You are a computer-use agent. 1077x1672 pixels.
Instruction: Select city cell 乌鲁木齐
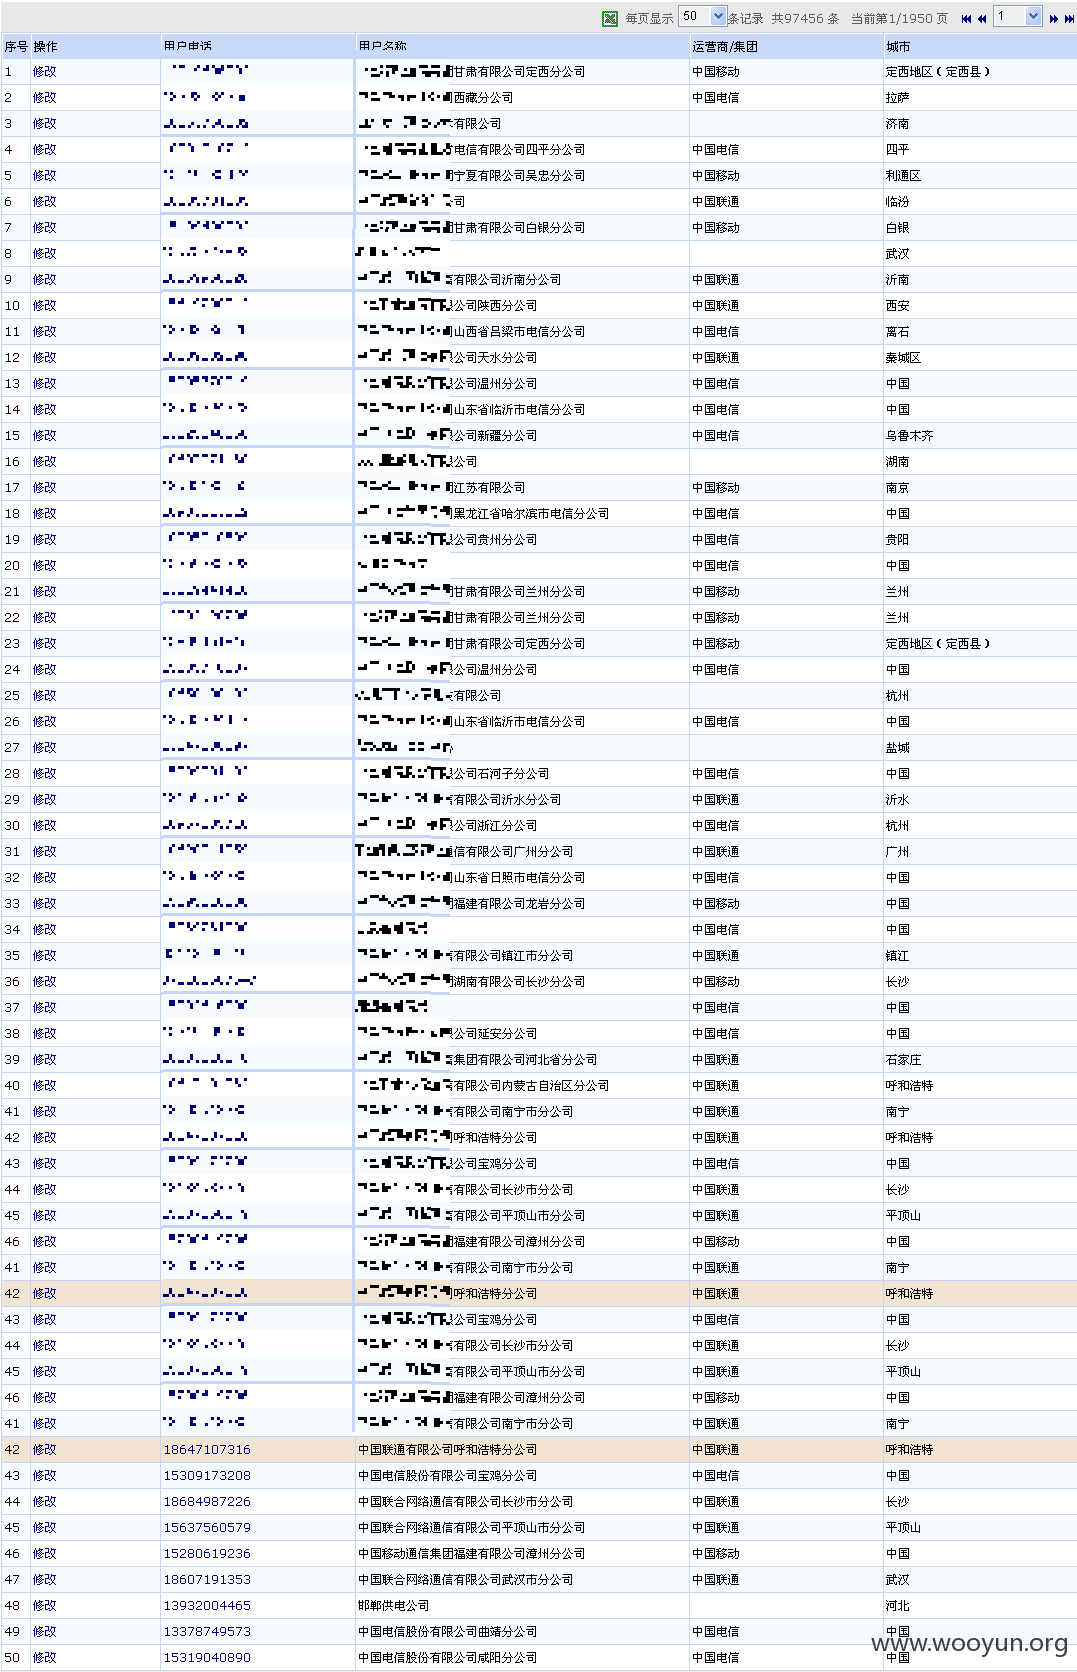click(x=909, y=436)
